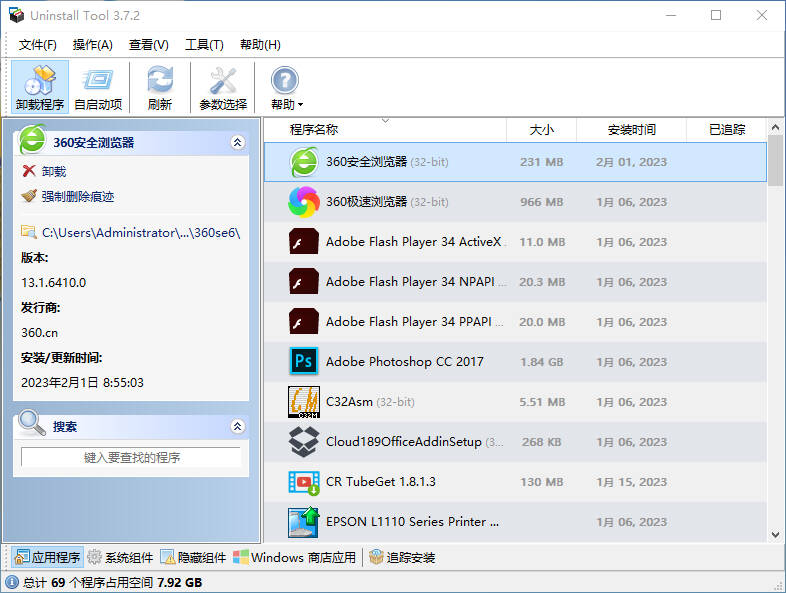The image size is (786, 593).
Task: Open the 查看(V) menu
Action: (149, 45)
